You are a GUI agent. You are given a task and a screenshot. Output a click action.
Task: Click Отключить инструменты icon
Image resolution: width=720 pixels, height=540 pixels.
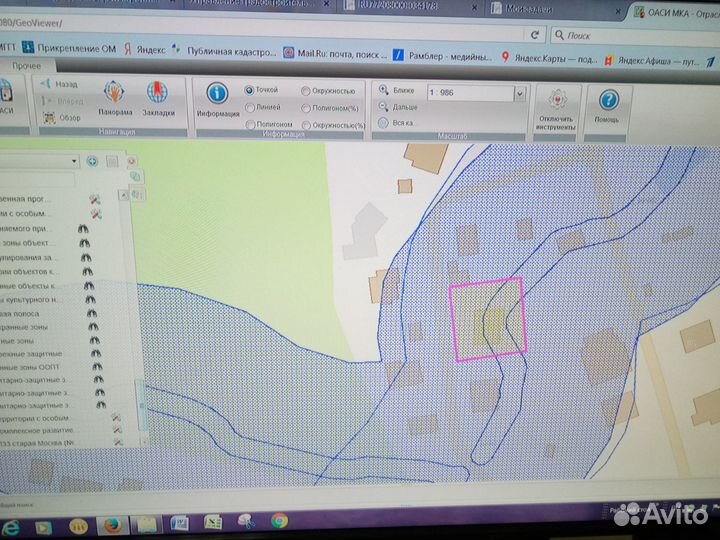click(x=555, y=102)
